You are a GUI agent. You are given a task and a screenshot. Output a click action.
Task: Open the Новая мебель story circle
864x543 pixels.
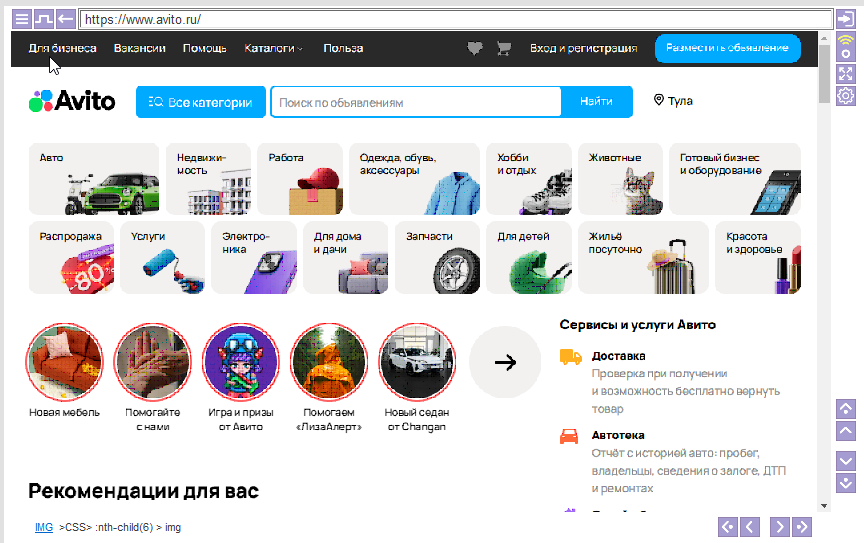point(64,362)
